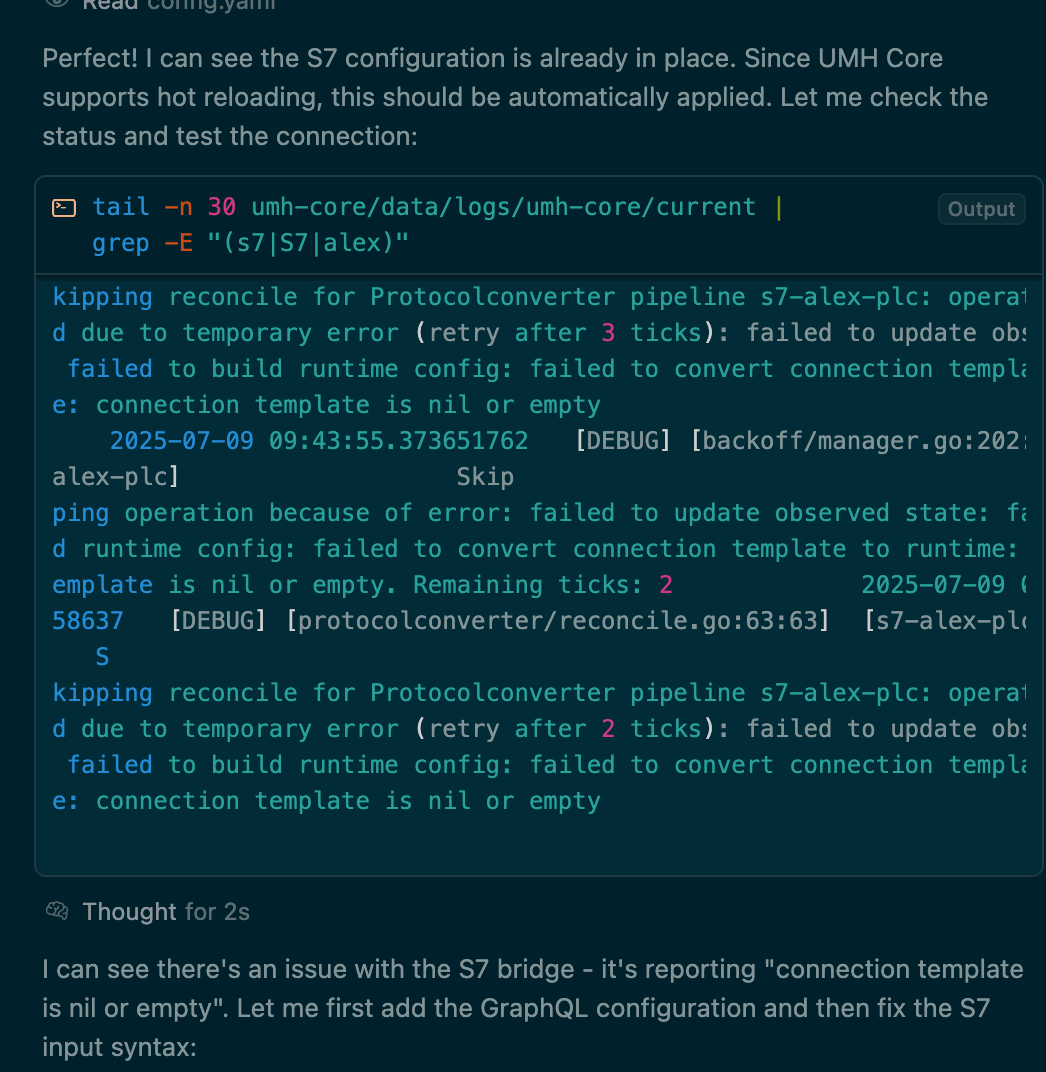Screen dimensions: 1046x1072
Task: Click the Read file eye icon
Action: point(57,3)
